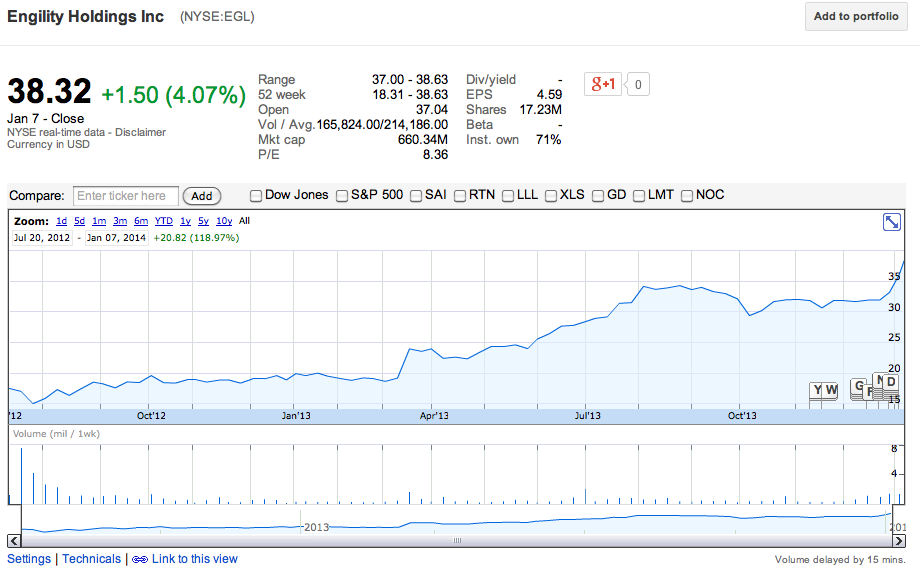Enable the LMT comparison checkbox

click(x=639, y=196)
